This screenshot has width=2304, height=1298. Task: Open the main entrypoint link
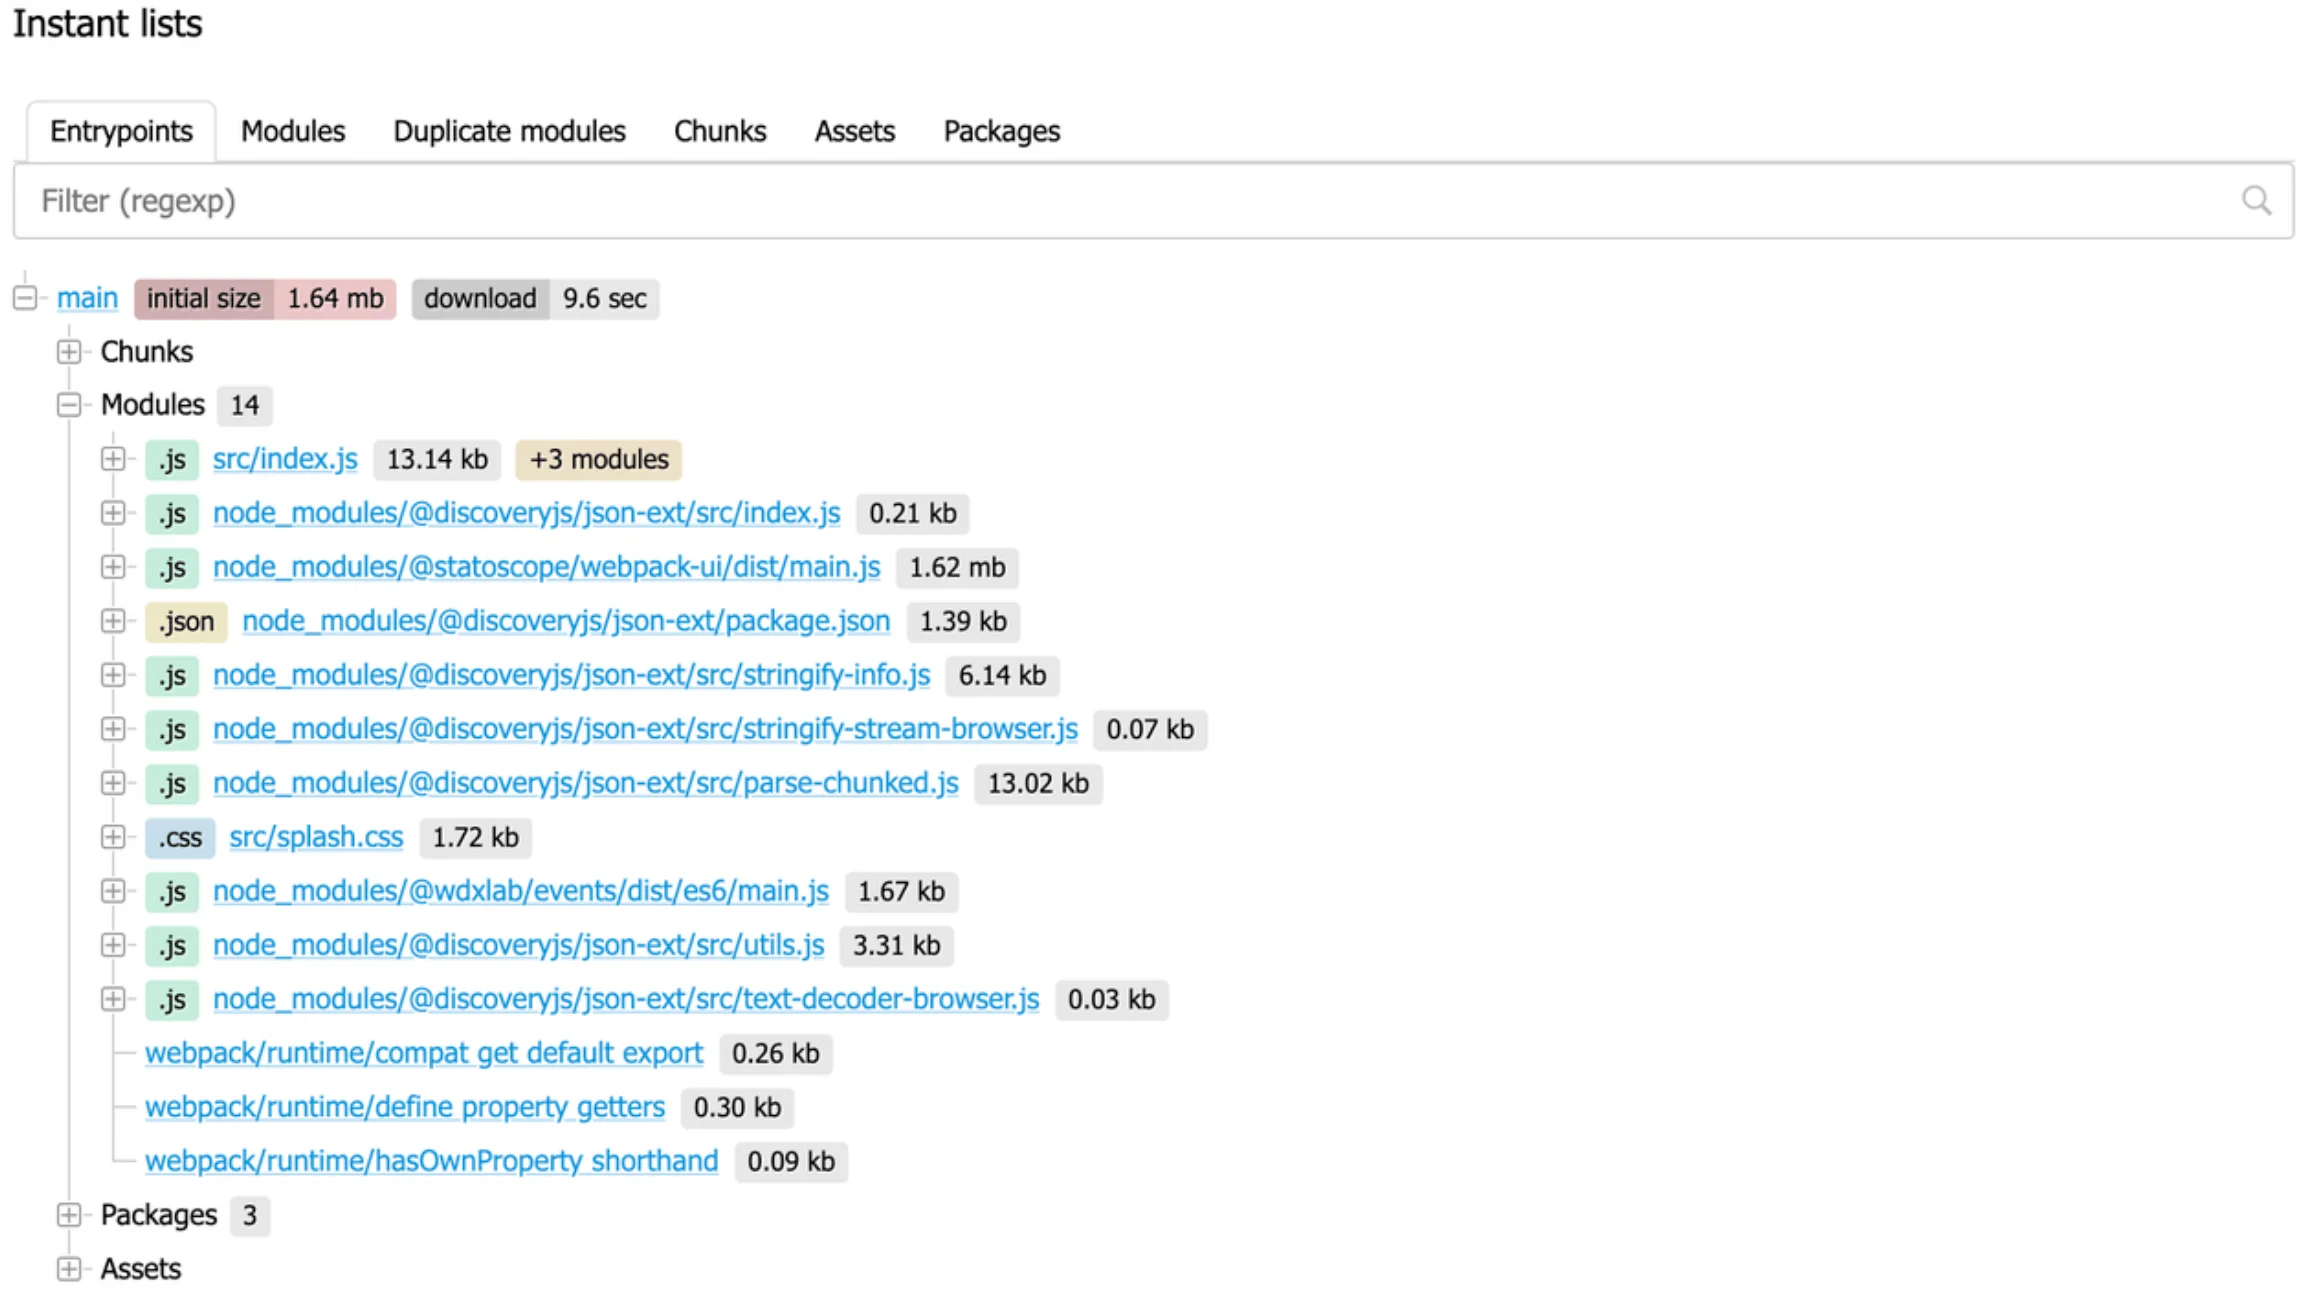coord(87,298)
